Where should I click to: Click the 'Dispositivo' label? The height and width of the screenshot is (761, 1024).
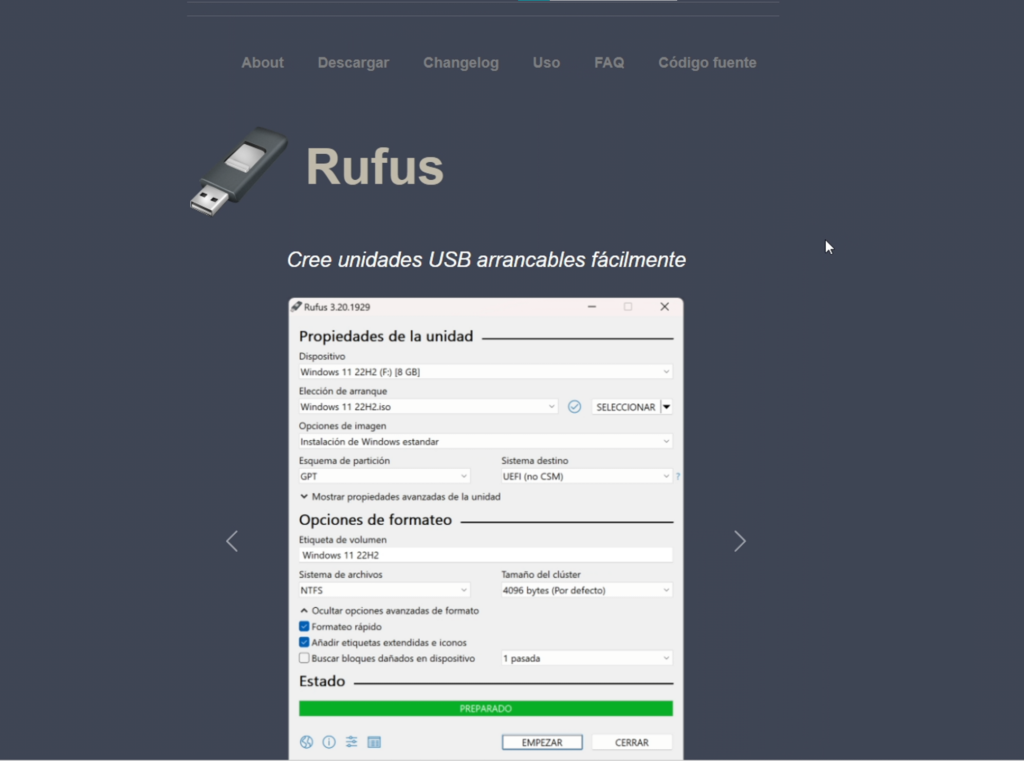pos(322,356)
